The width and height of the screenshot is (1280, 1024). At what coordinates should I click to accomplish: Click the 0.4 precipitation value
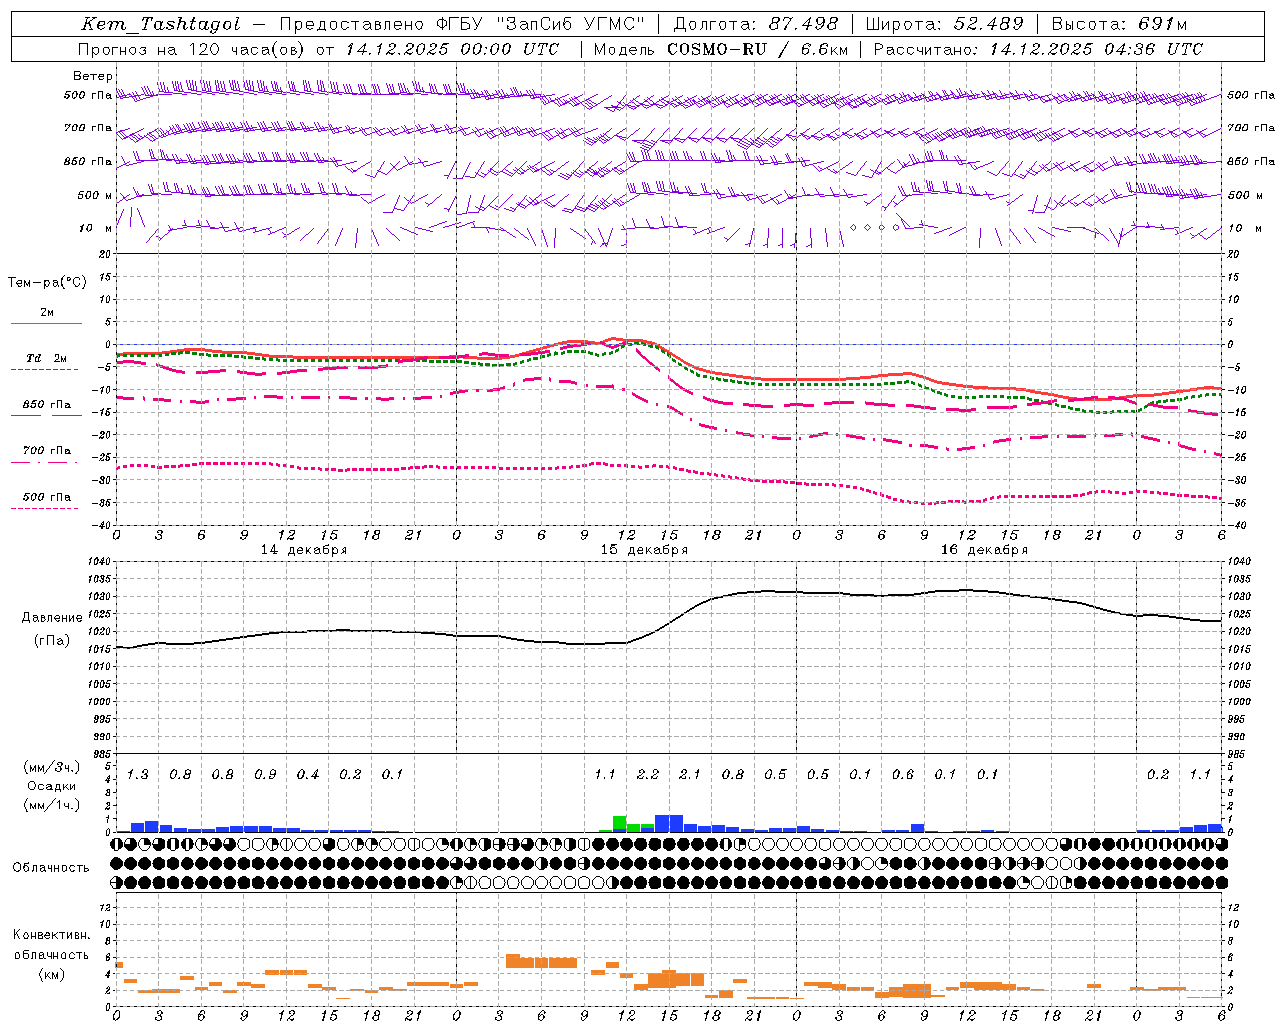(308, 775)
